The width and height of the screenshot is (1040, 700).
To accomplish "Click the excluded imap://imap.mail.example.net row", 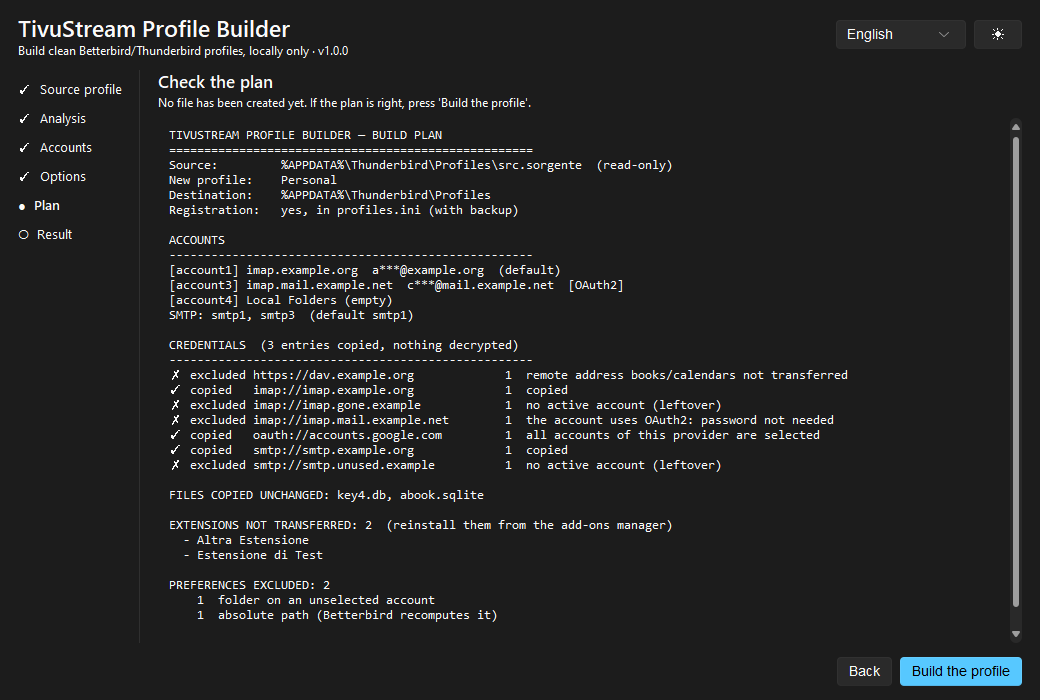I will tap(501, 421).
